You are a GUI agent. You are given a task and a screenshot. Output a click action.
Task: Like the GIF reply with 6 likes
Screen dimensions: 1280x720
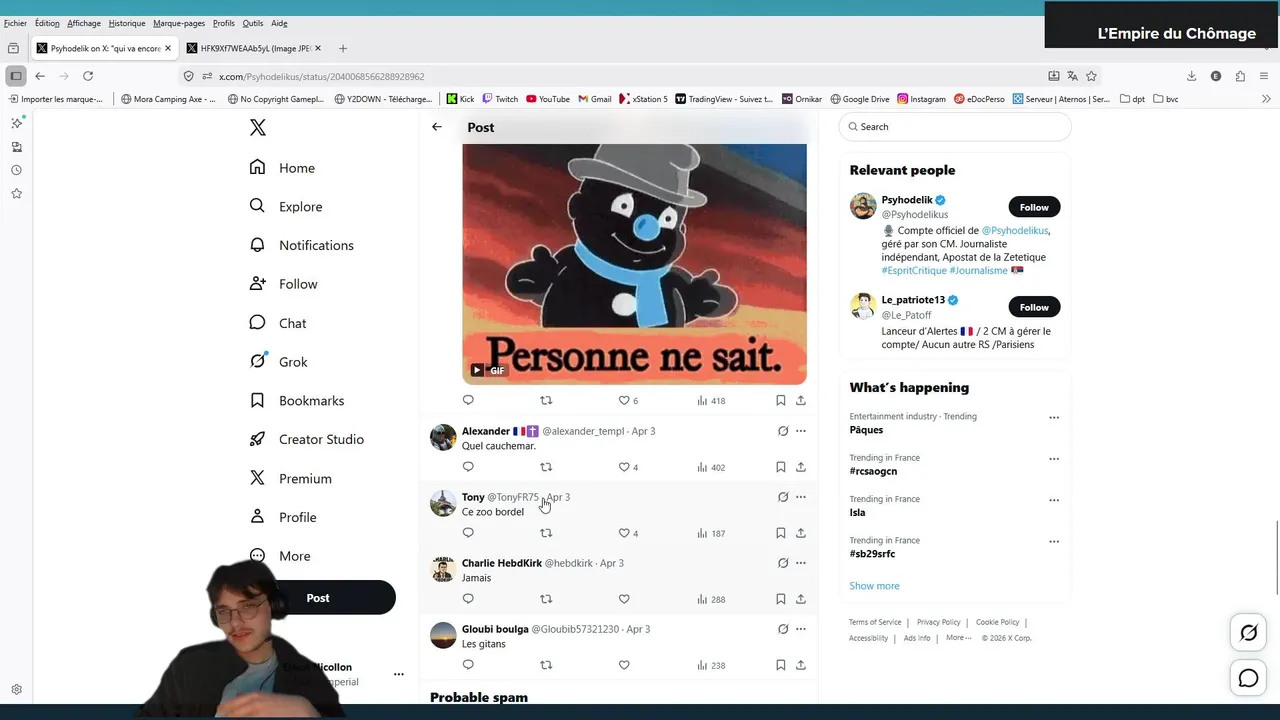point(628,400)
